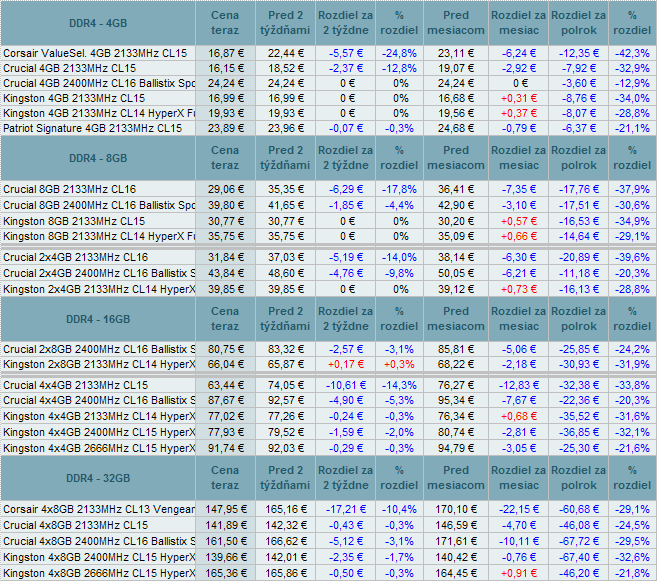Click the 139,66 € current price cell

coord(226,557)
